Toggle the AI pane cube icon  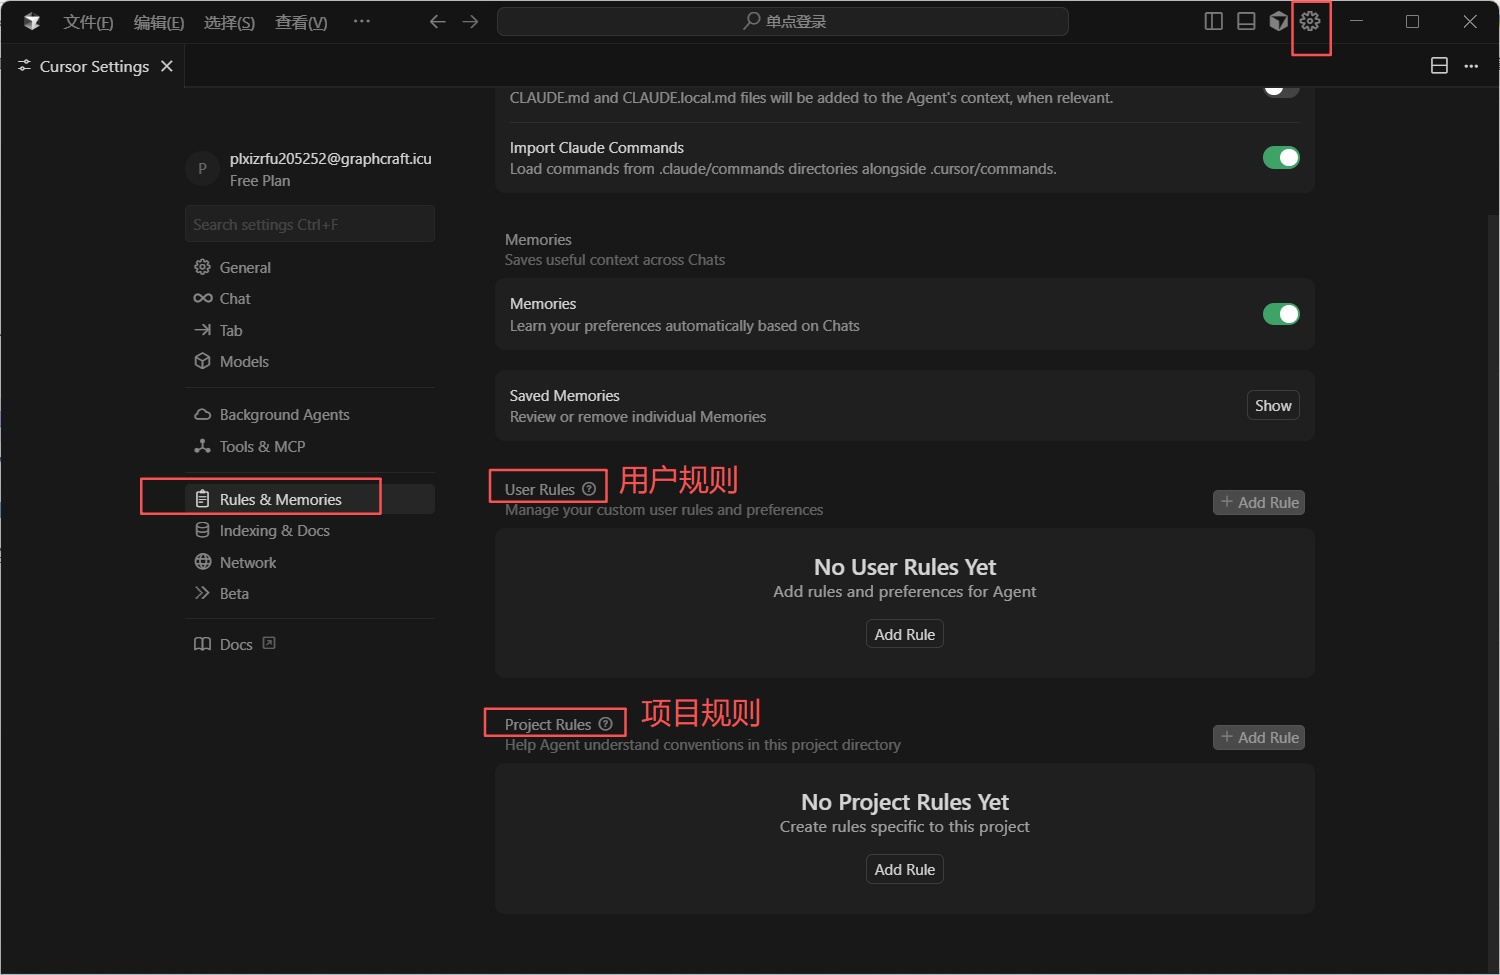point(1278,21)
